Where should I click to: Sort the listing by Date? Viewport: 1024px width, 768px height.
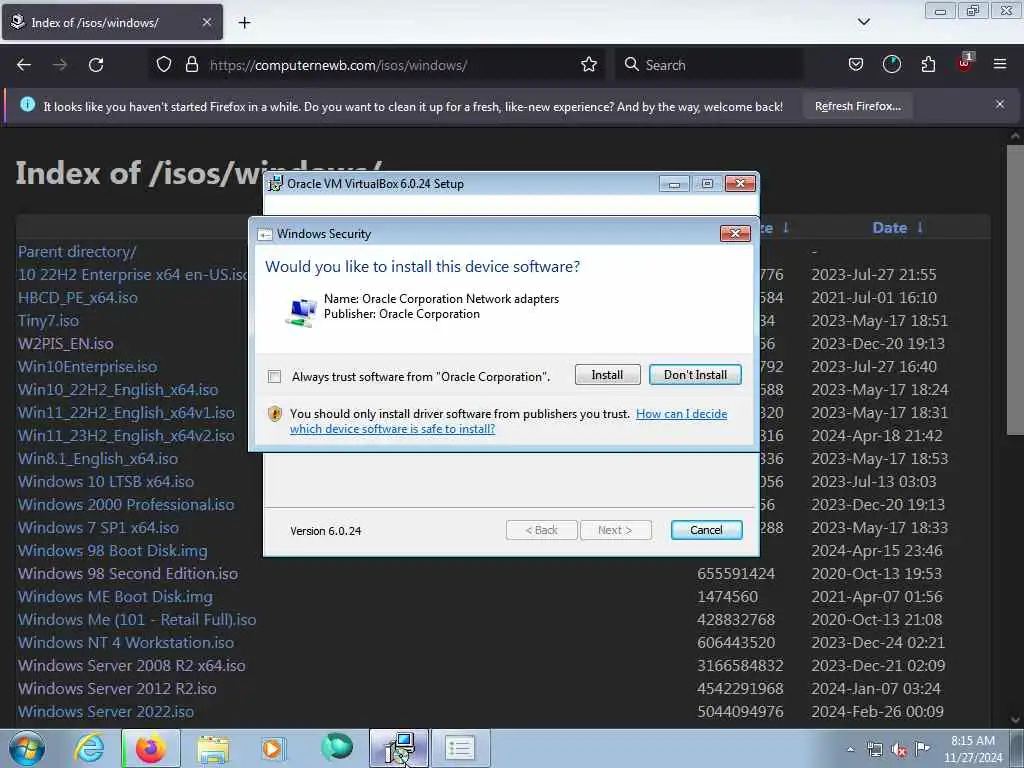(897, 228)
